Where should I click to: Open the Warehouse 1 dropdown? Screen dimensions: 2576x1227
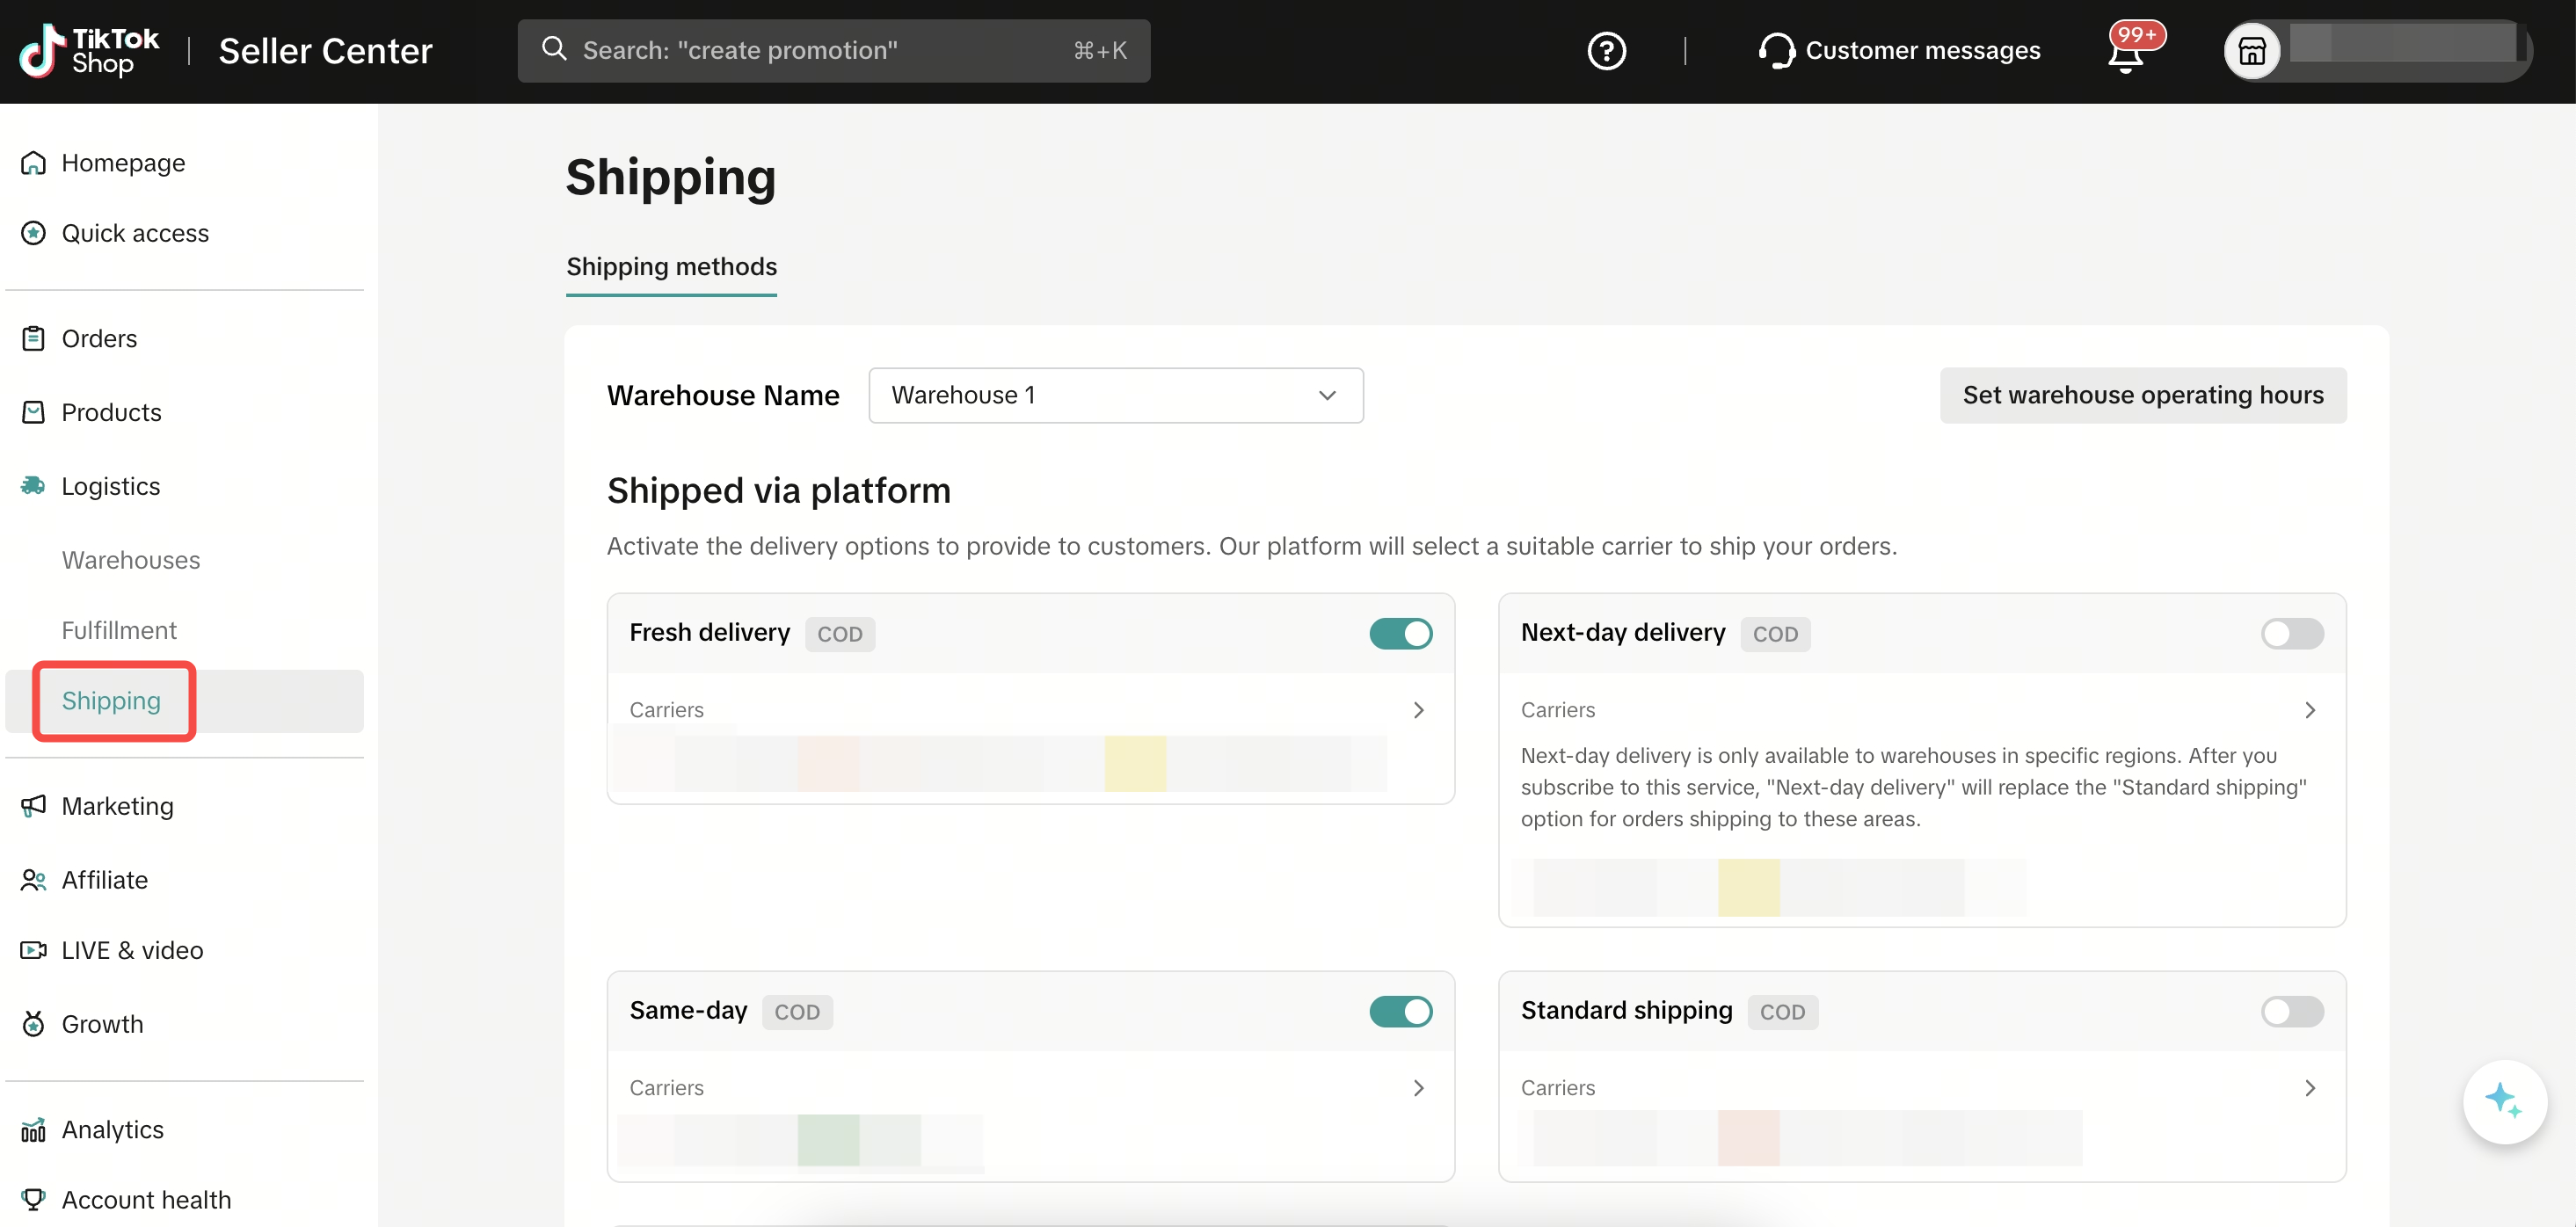tap(1115, 395)
